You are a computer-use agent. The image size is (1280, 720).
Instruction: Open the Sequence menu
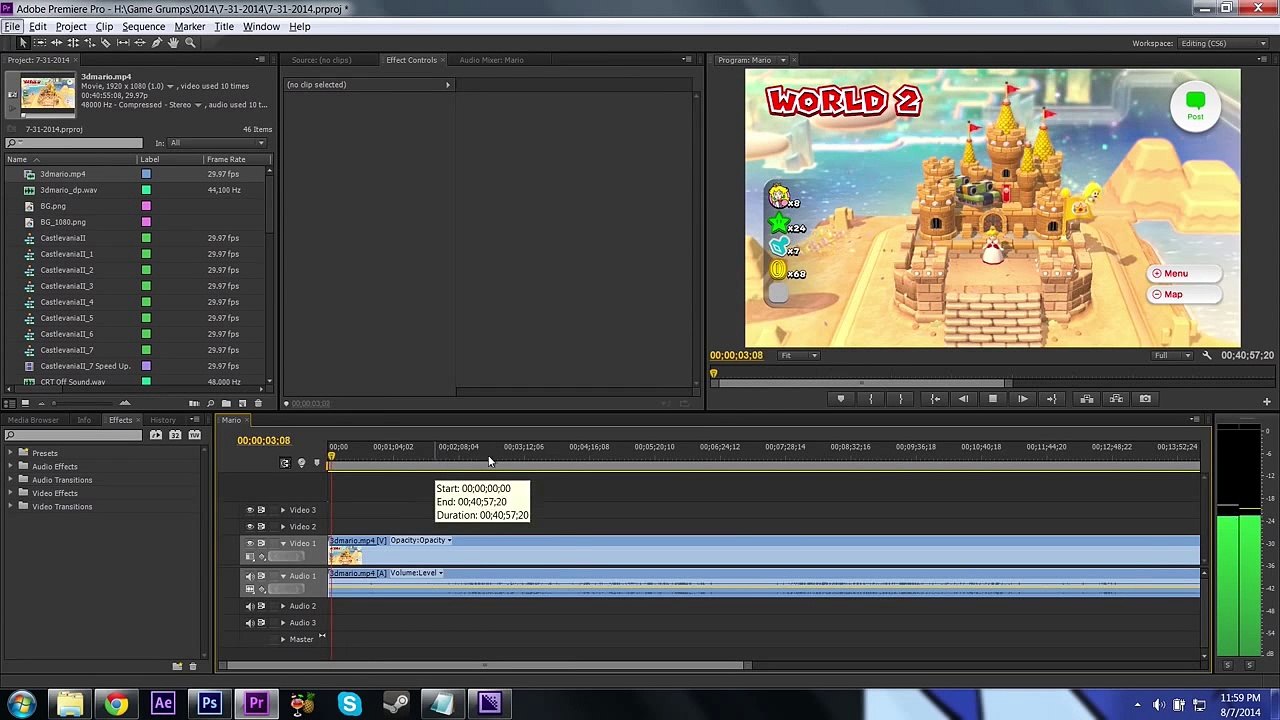click(x=143, y=26)
